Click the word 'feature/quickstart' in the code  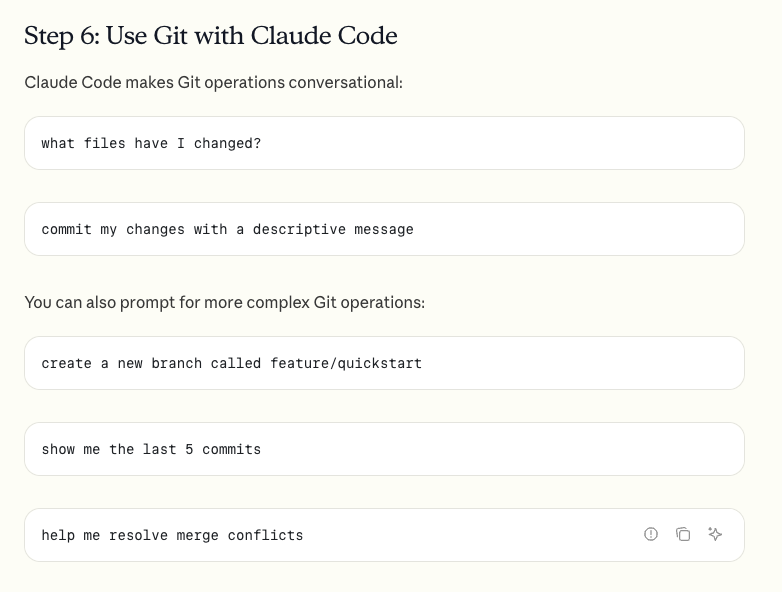point(346,363)
